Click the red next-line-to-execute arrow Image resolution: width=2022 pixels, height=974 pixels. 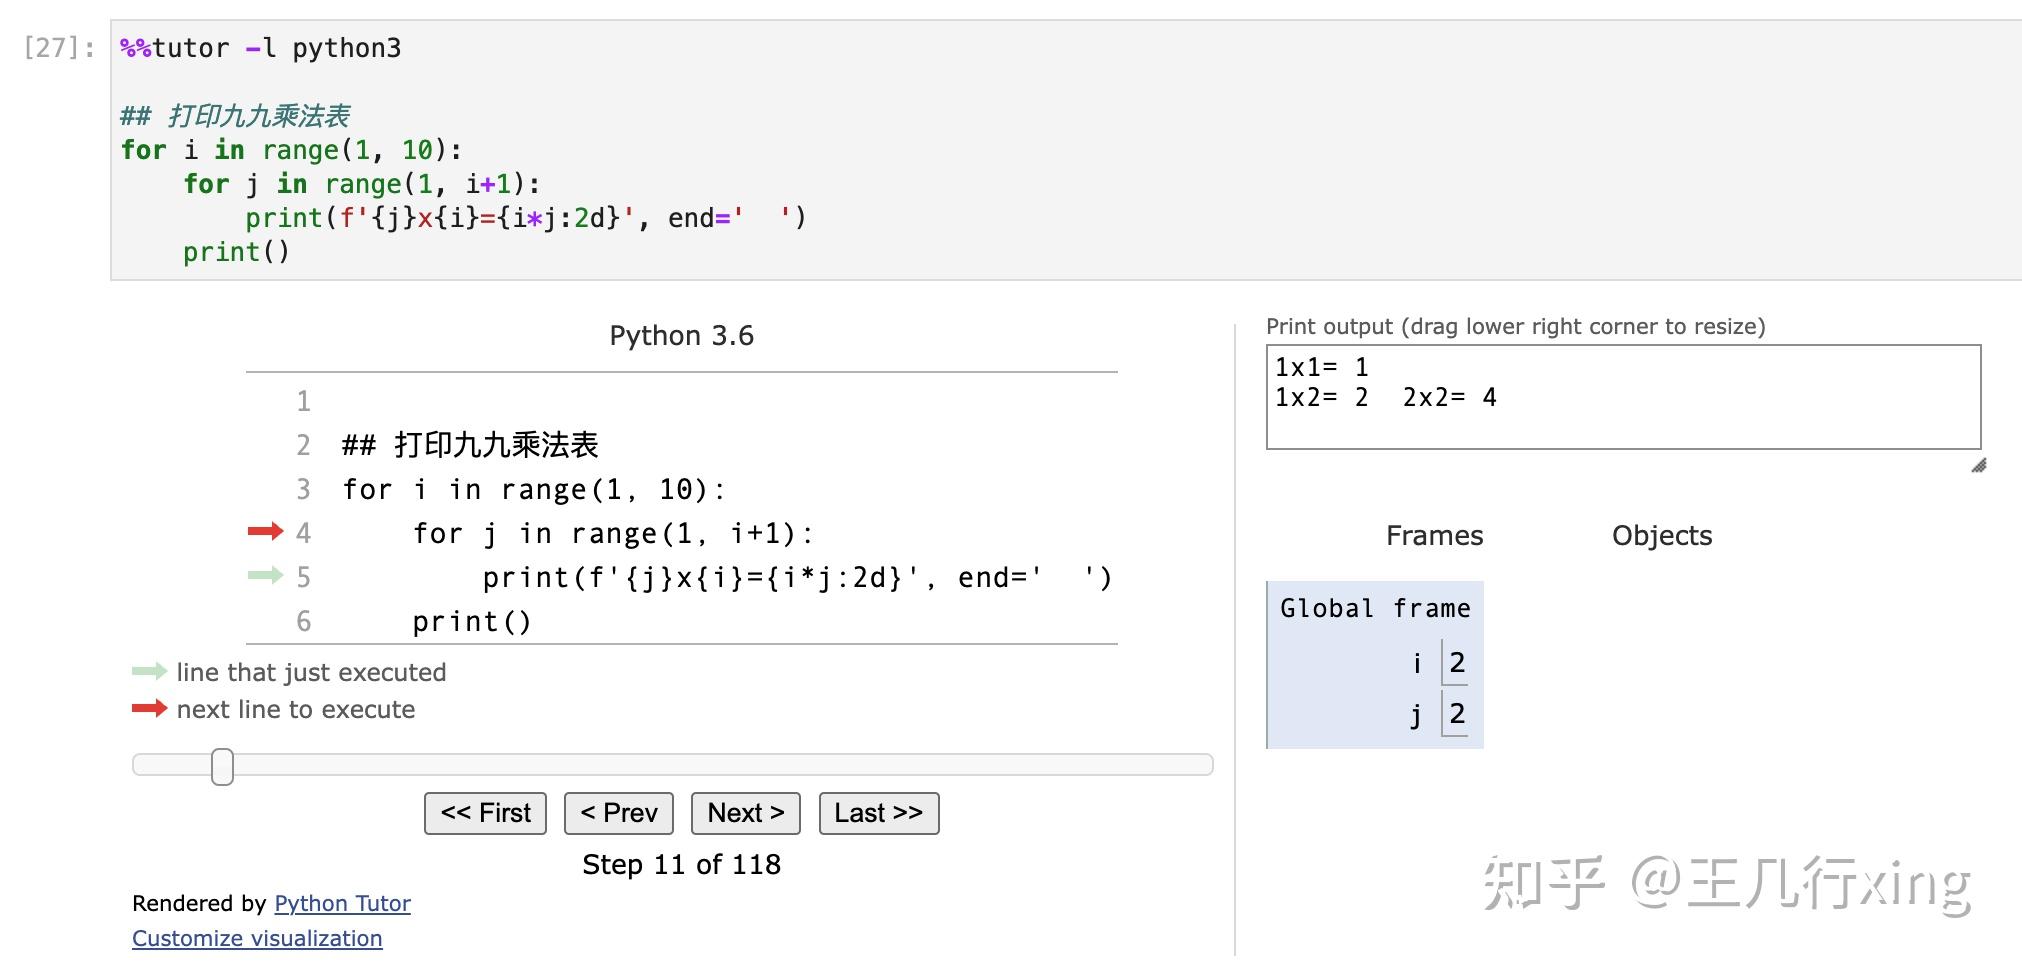pos(263,532)
